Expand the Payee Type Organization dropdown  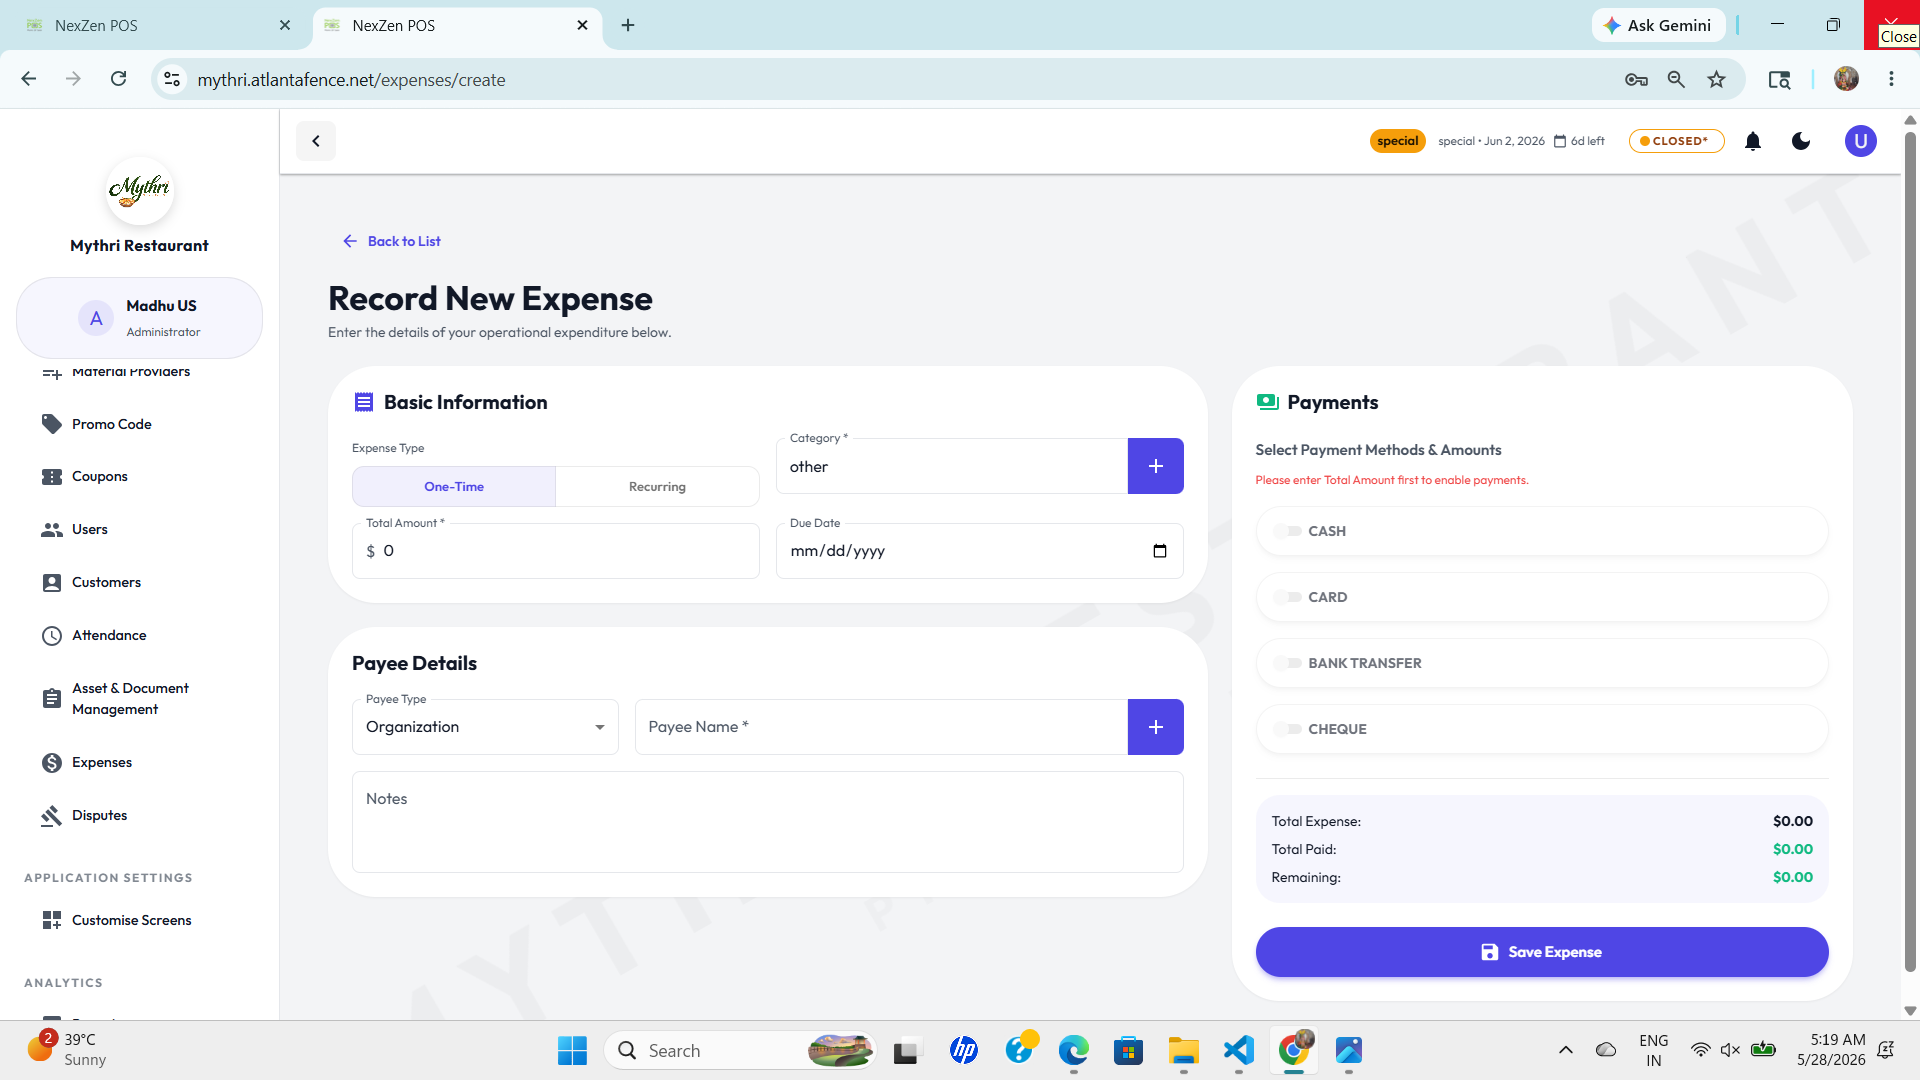[485, 727]
